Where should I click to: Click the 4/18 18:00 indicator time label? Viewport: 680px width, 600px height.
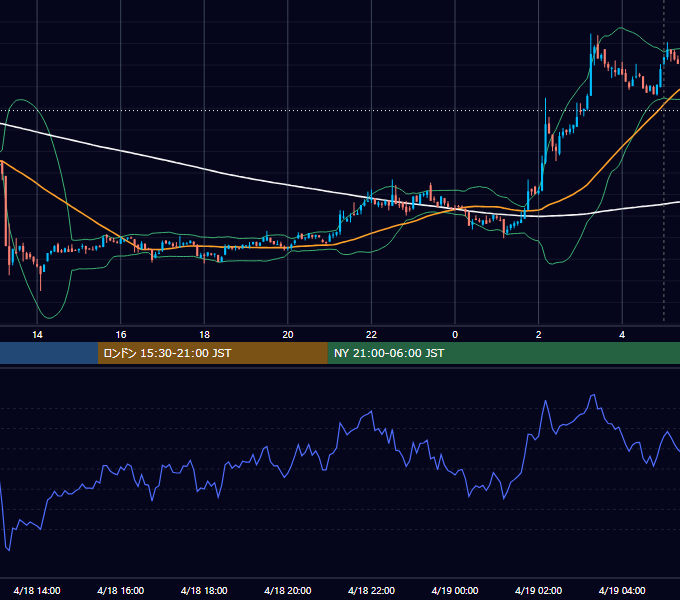coord(204,590)
